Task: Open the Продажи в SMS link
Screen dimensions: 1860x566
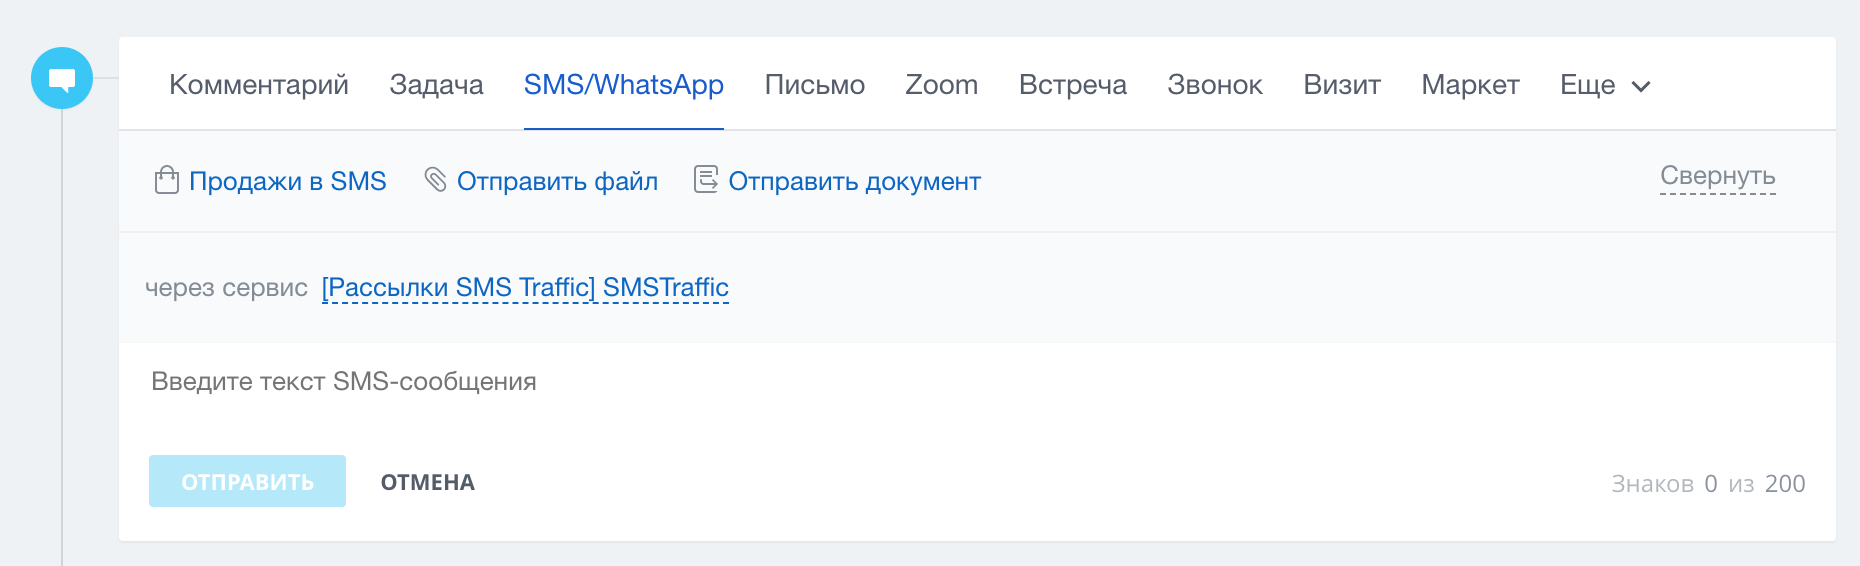Action: (287, 181)
